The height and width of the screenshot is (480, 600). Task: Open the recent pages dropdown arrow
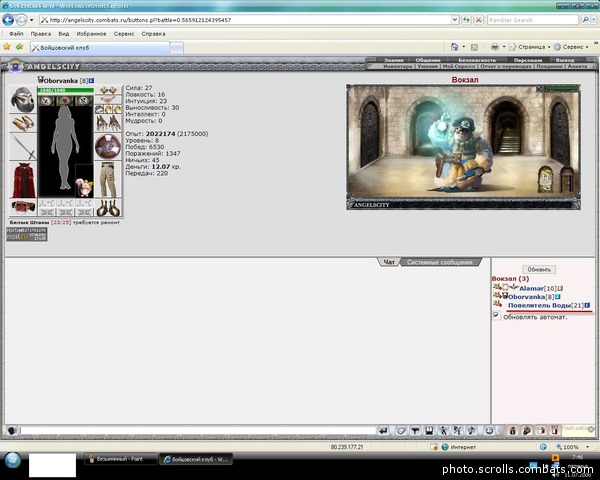pyautogui.click(x=32, y=20)
